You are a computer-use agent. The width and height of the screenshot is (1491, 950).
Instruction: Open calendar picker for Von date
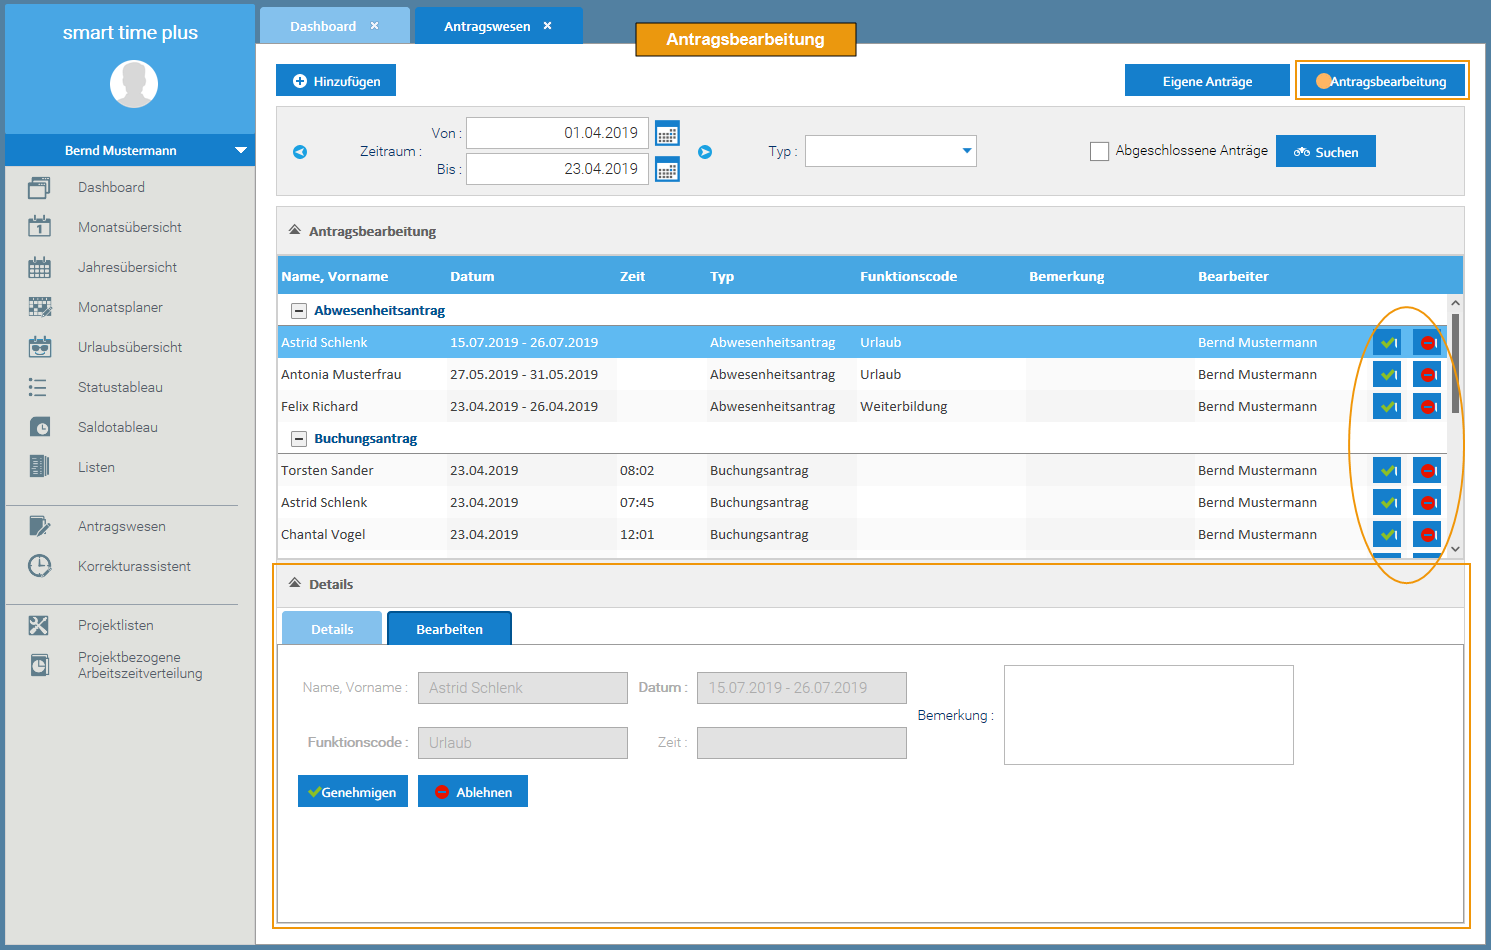667,133
